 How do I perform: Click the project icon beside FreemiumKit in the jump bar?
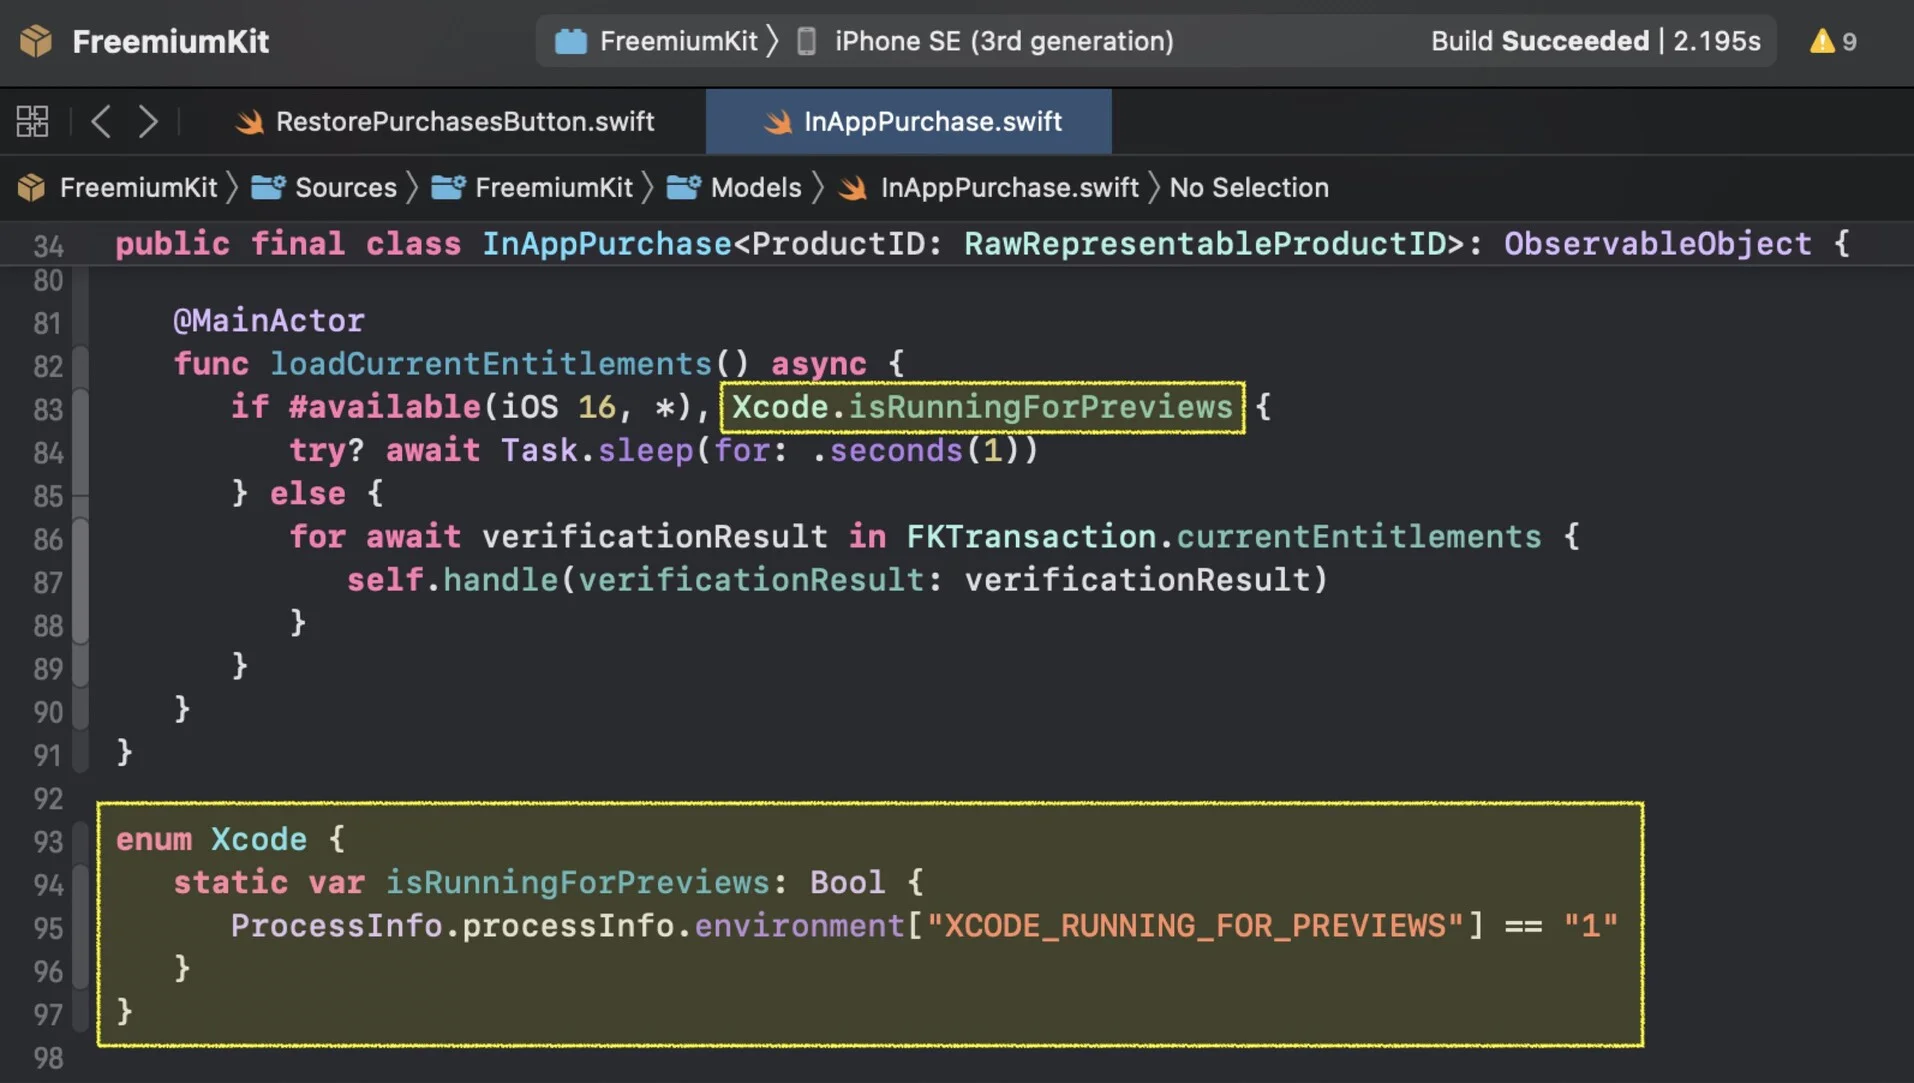30,187
